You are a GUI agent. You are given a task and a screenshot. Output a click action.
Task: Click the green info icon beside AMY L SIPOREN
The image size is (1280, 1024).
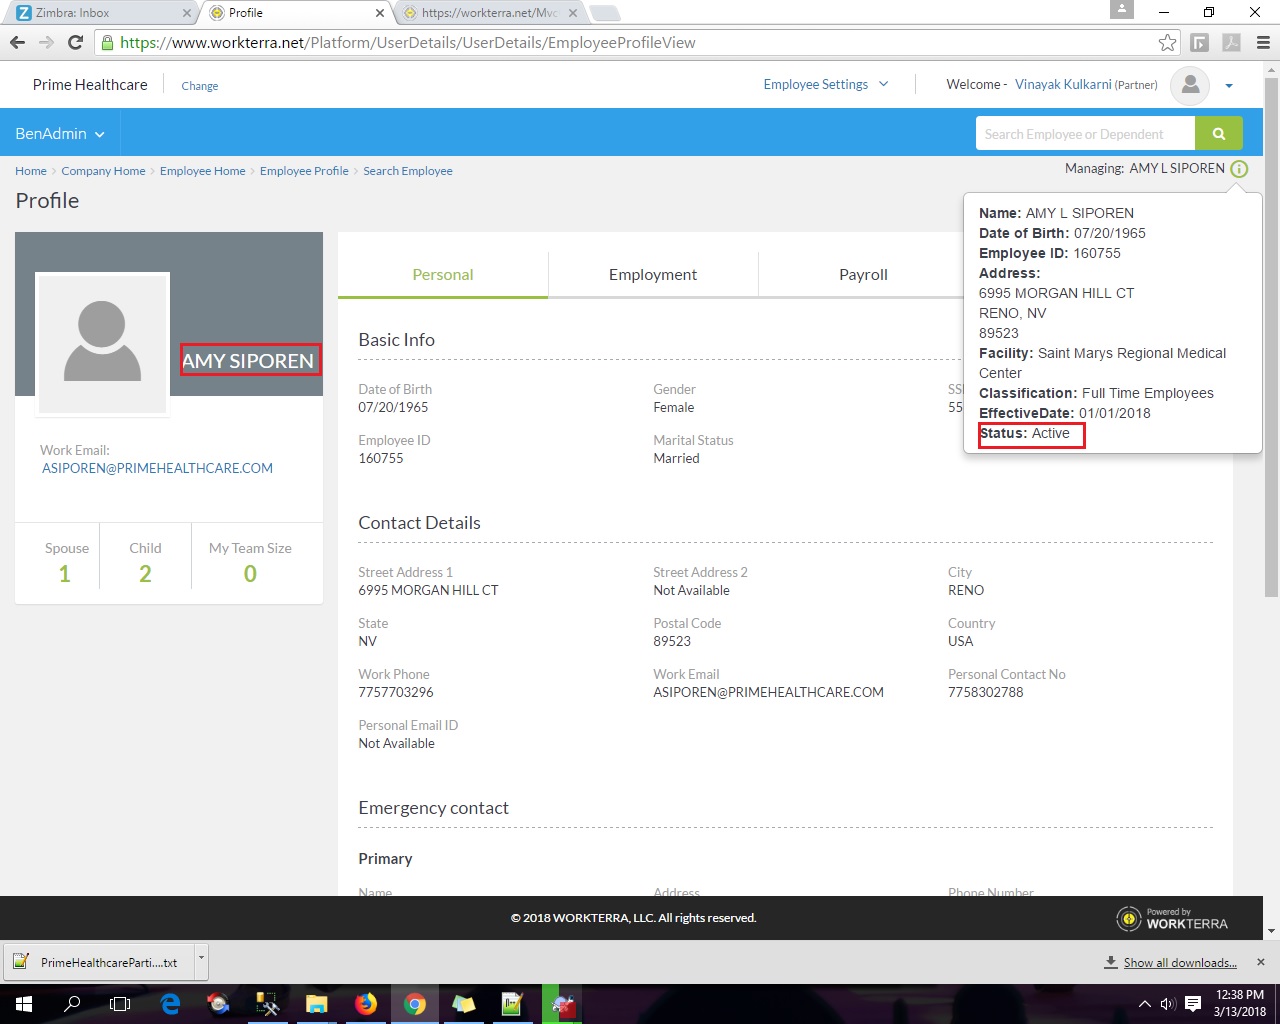1239,169
